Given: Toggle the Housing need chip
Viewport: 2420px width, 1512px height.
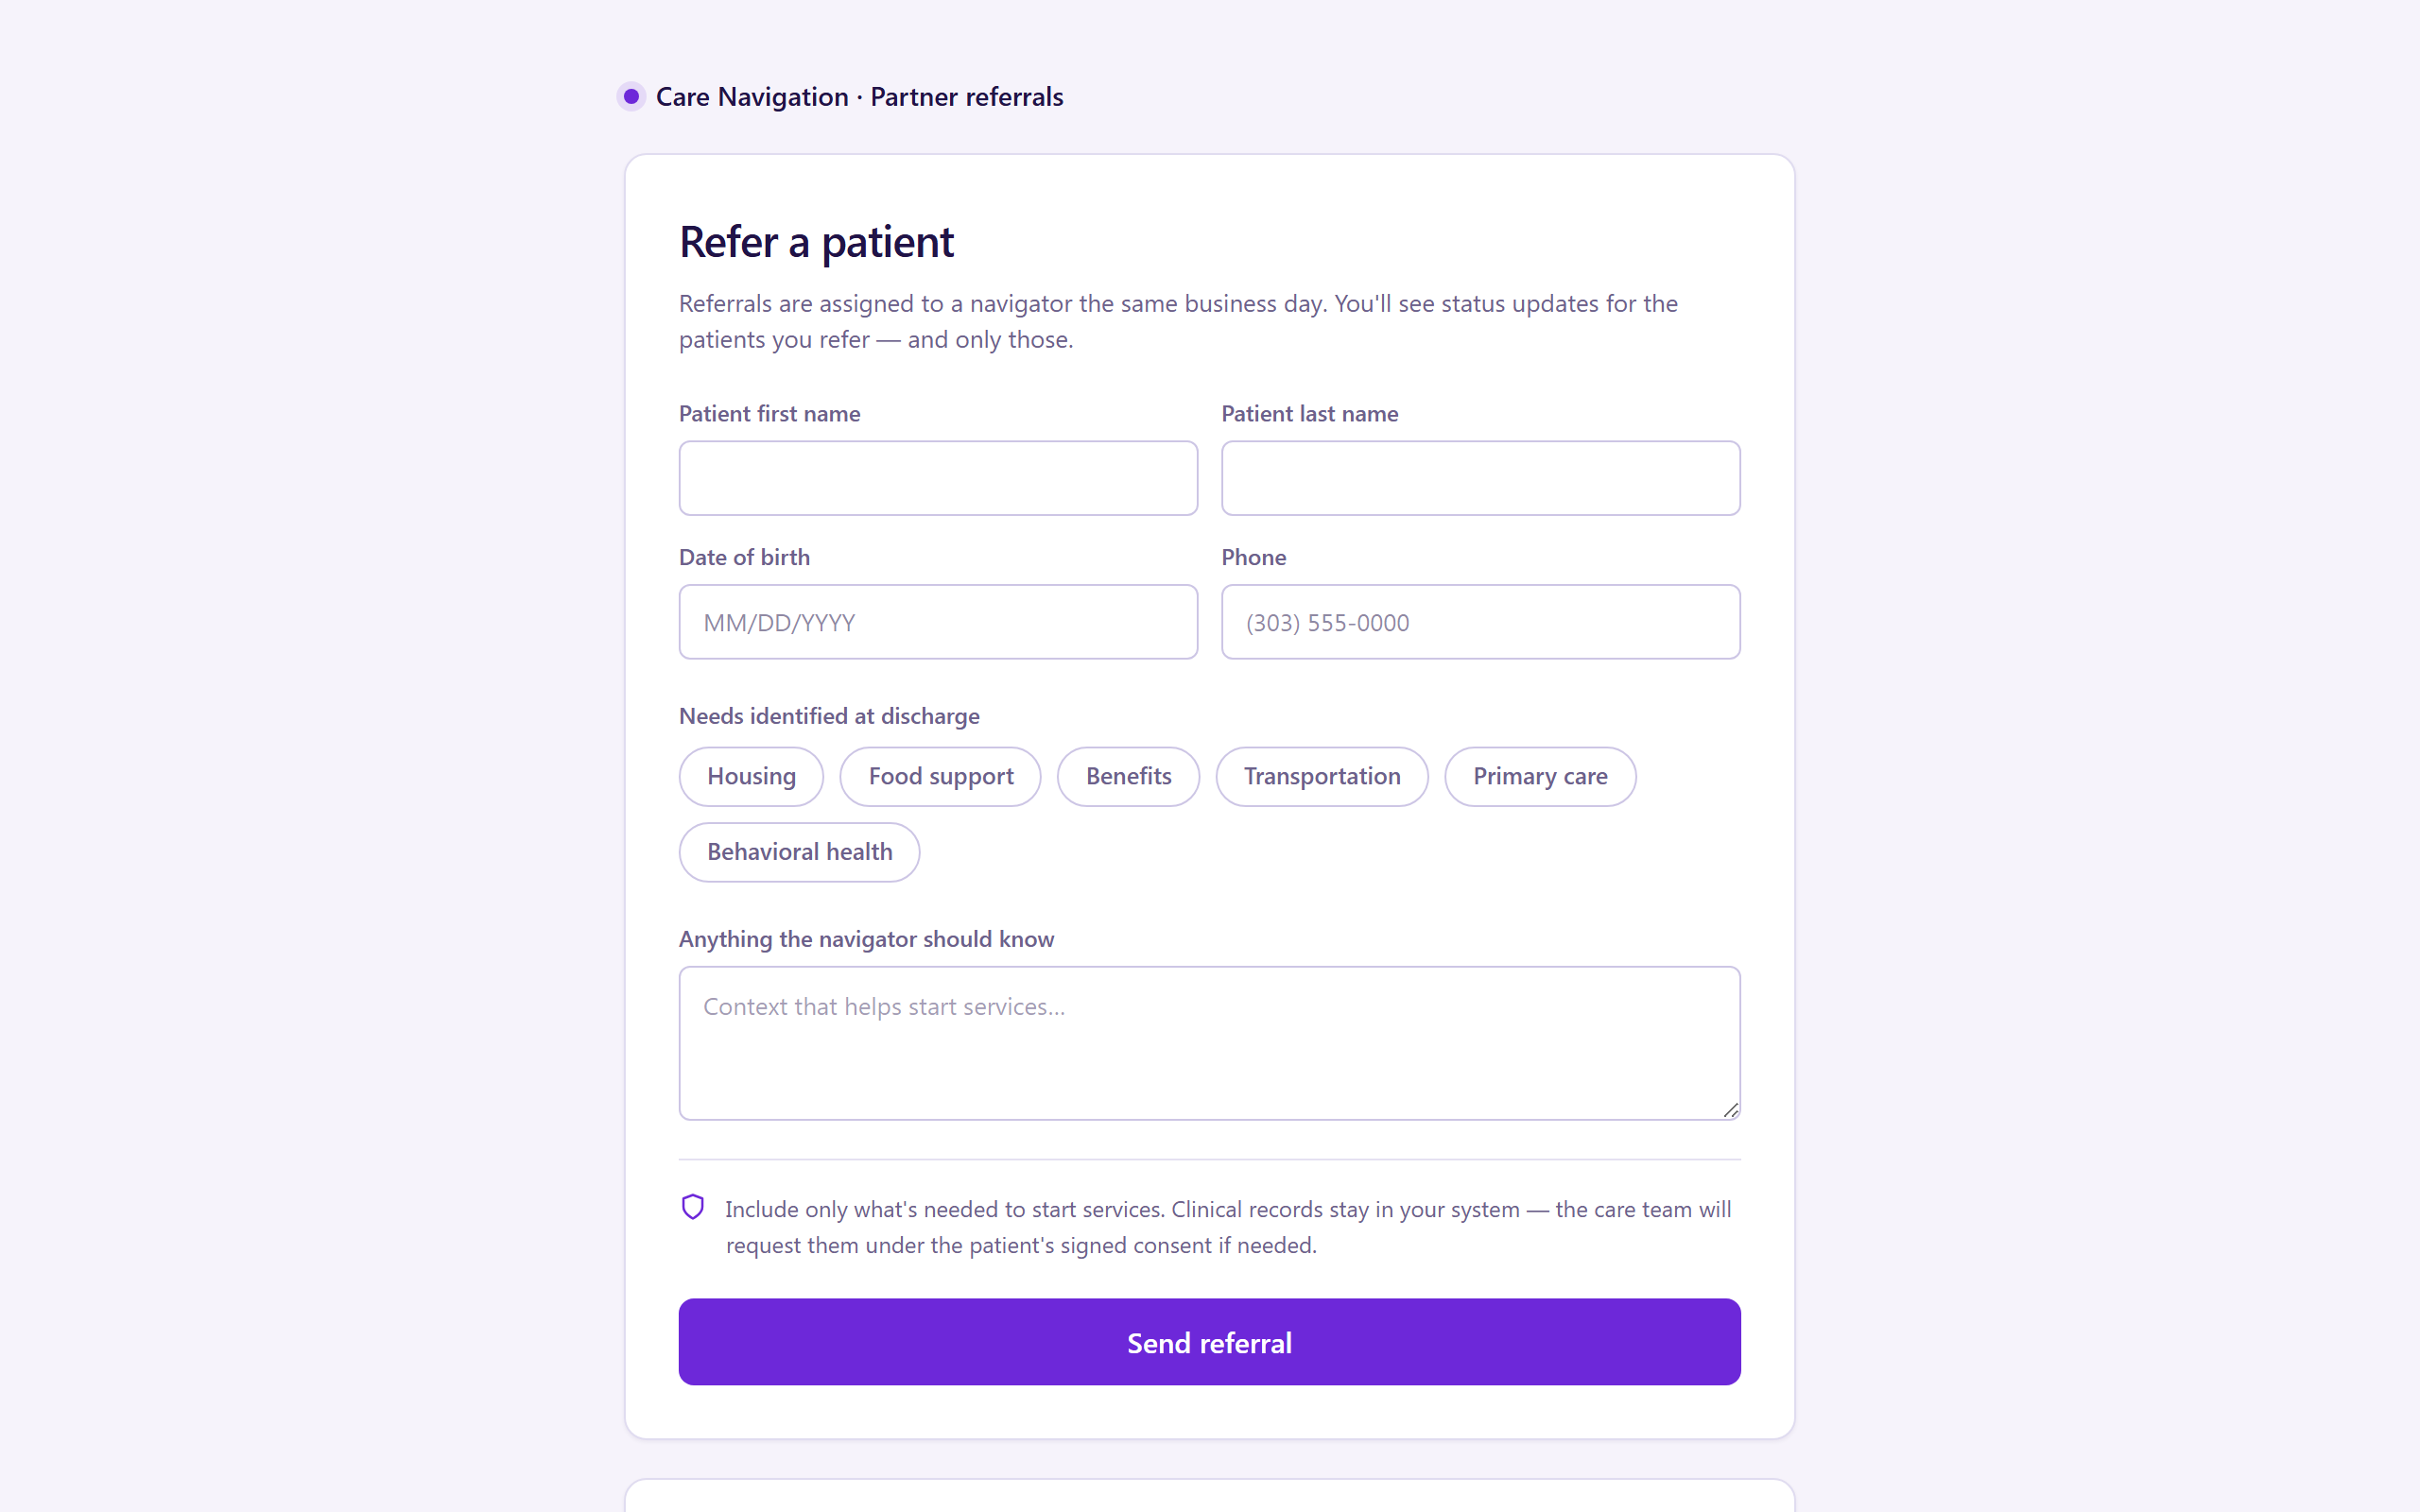Looking at the screenshot, I should click(751, 776).
